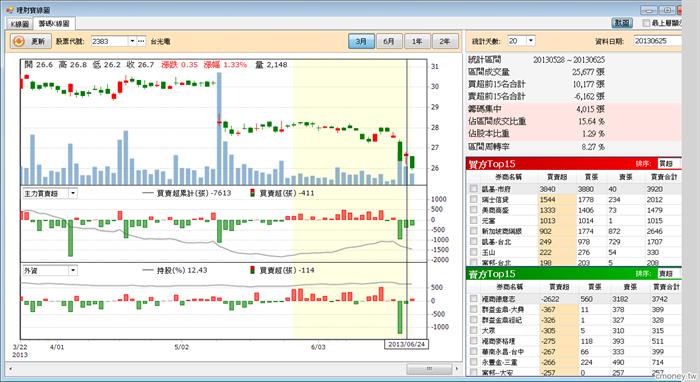Open the 賣方Top15 sort dropdown
The image size is (700, 382).
[x=670, y=274]
